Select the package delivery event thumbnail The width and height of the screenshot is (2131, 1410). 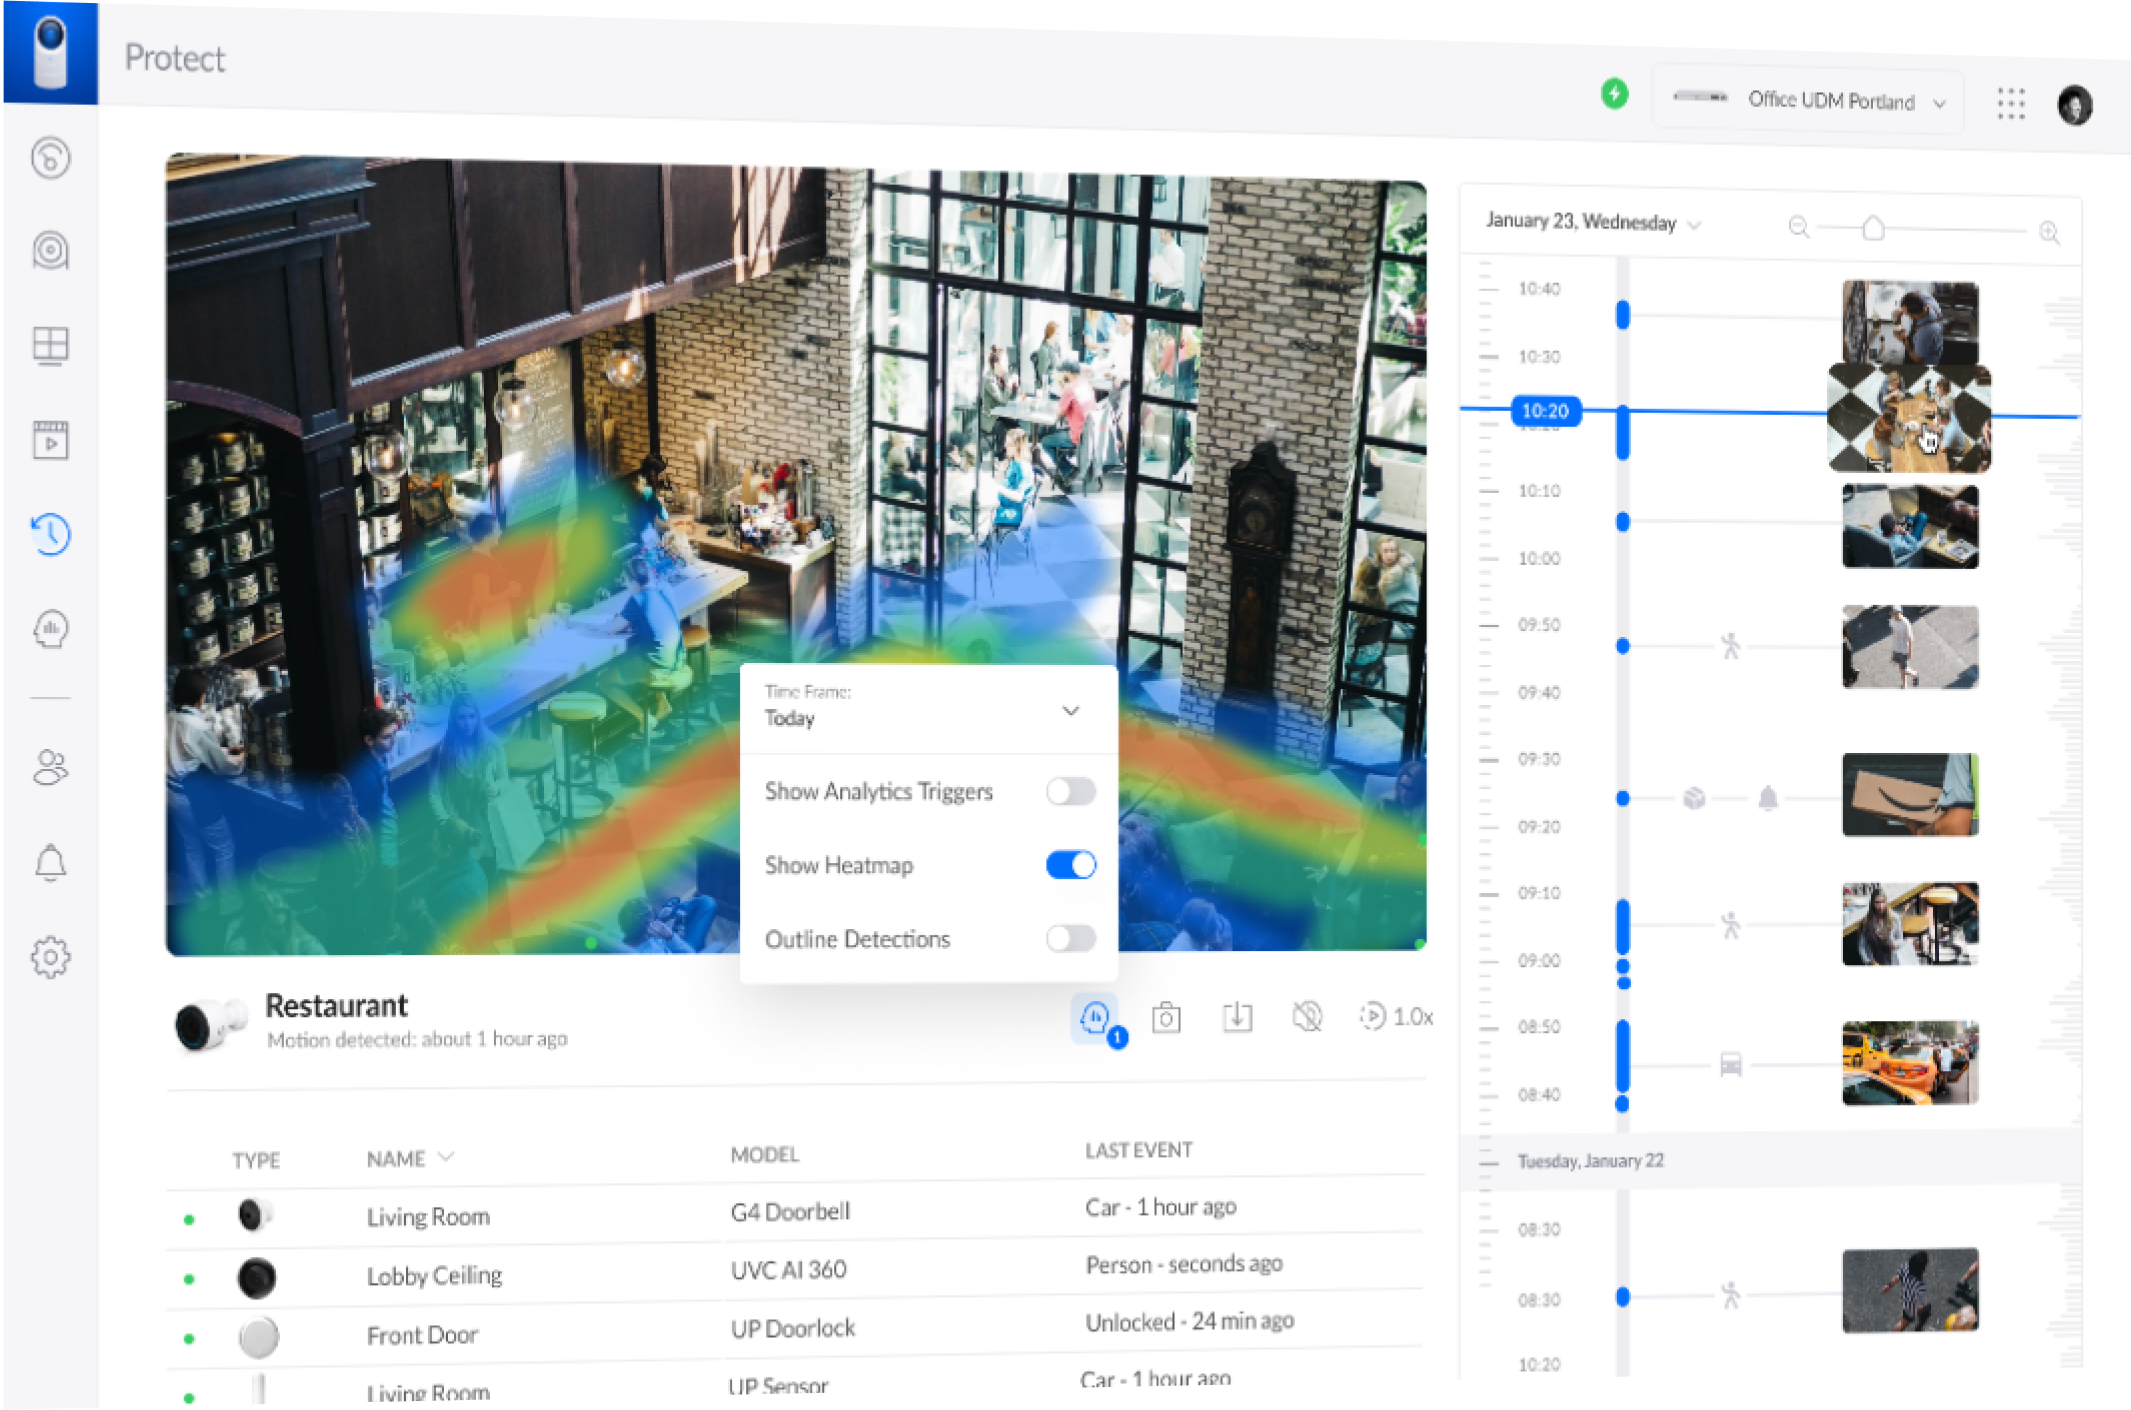coord(1910,795)
